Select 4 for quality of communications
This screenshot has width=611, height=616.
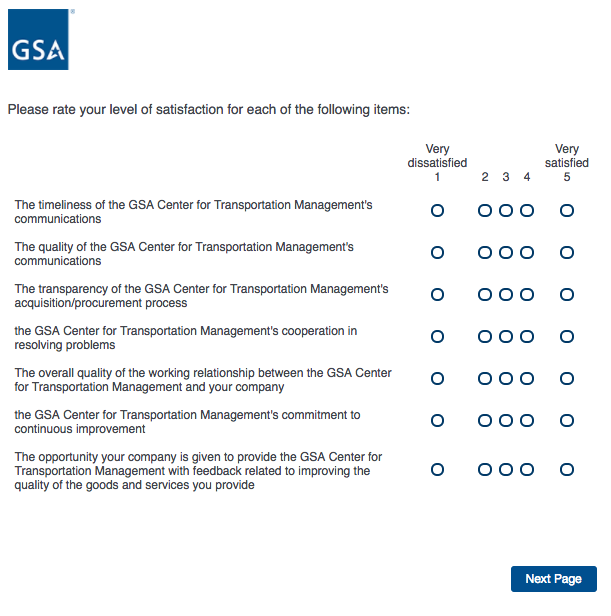coord(527,253)
